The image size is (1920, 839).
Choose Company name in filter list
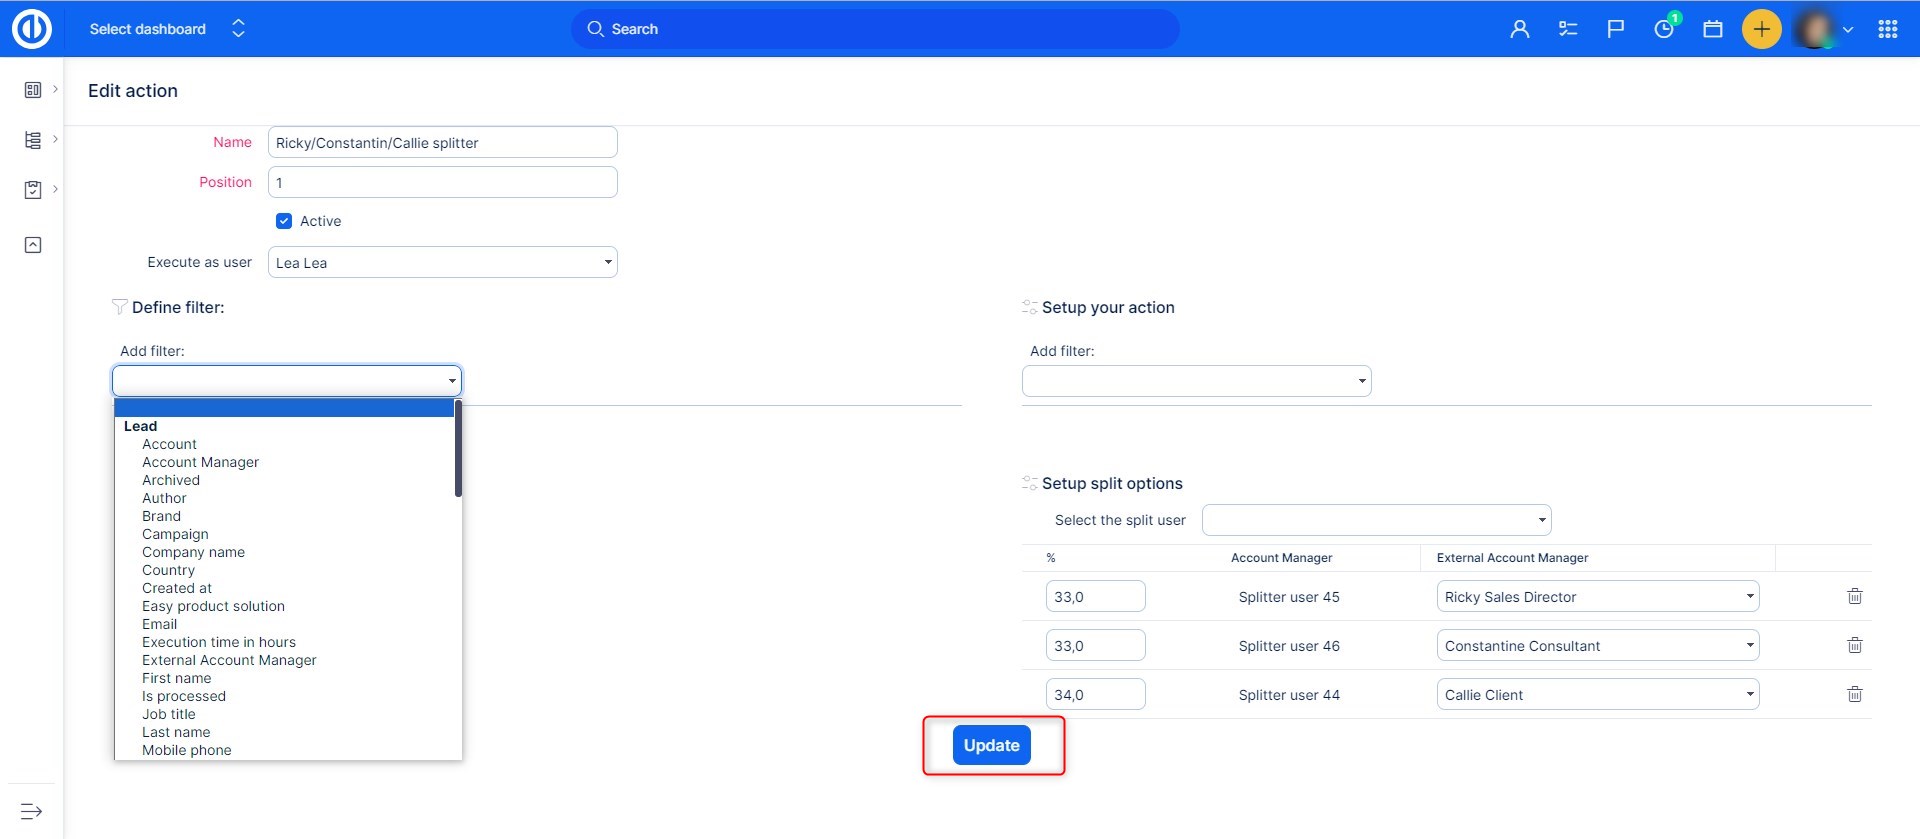click(x=193, y=552)
